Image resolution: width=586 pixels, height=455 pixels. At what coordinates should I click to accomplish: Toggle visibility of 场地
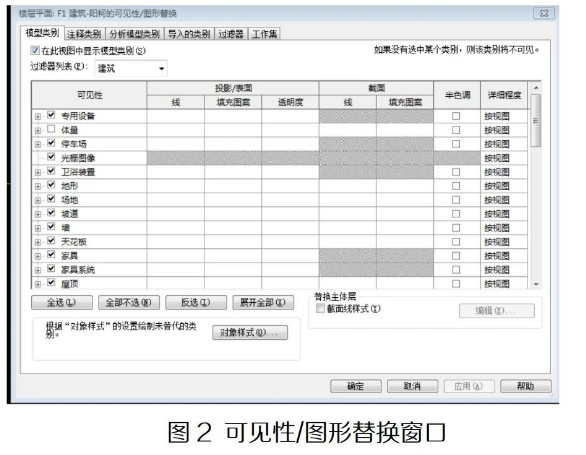pos(51,199)
